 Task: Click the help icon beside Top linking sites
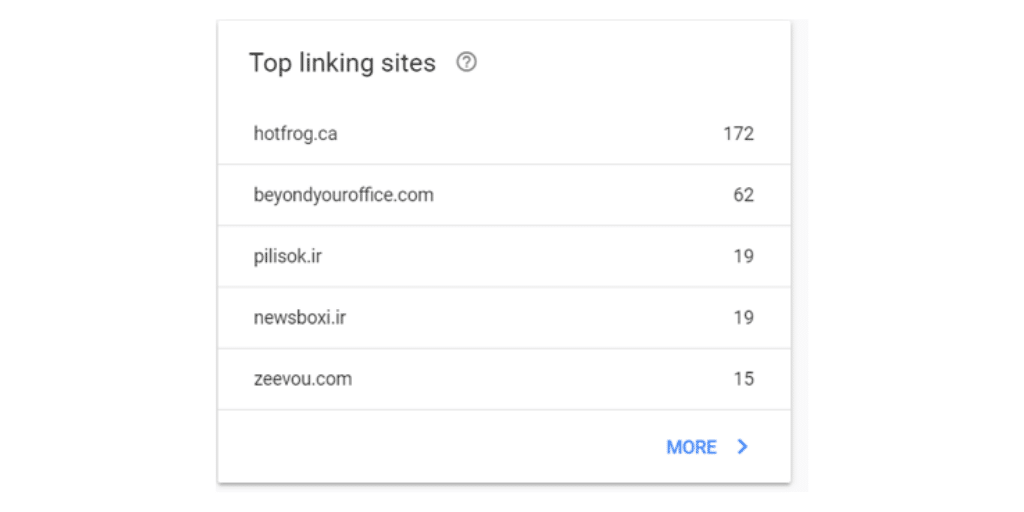[x=466, y=62]
